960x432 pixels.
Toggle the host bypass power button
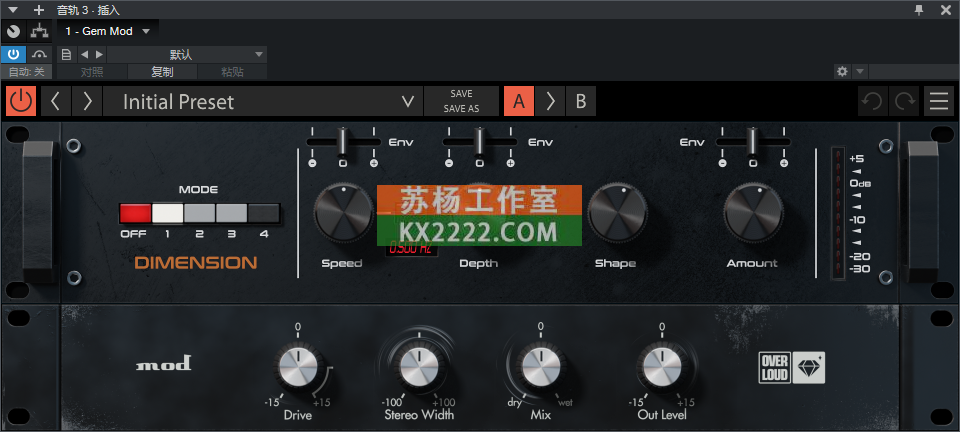coord(13,54)
